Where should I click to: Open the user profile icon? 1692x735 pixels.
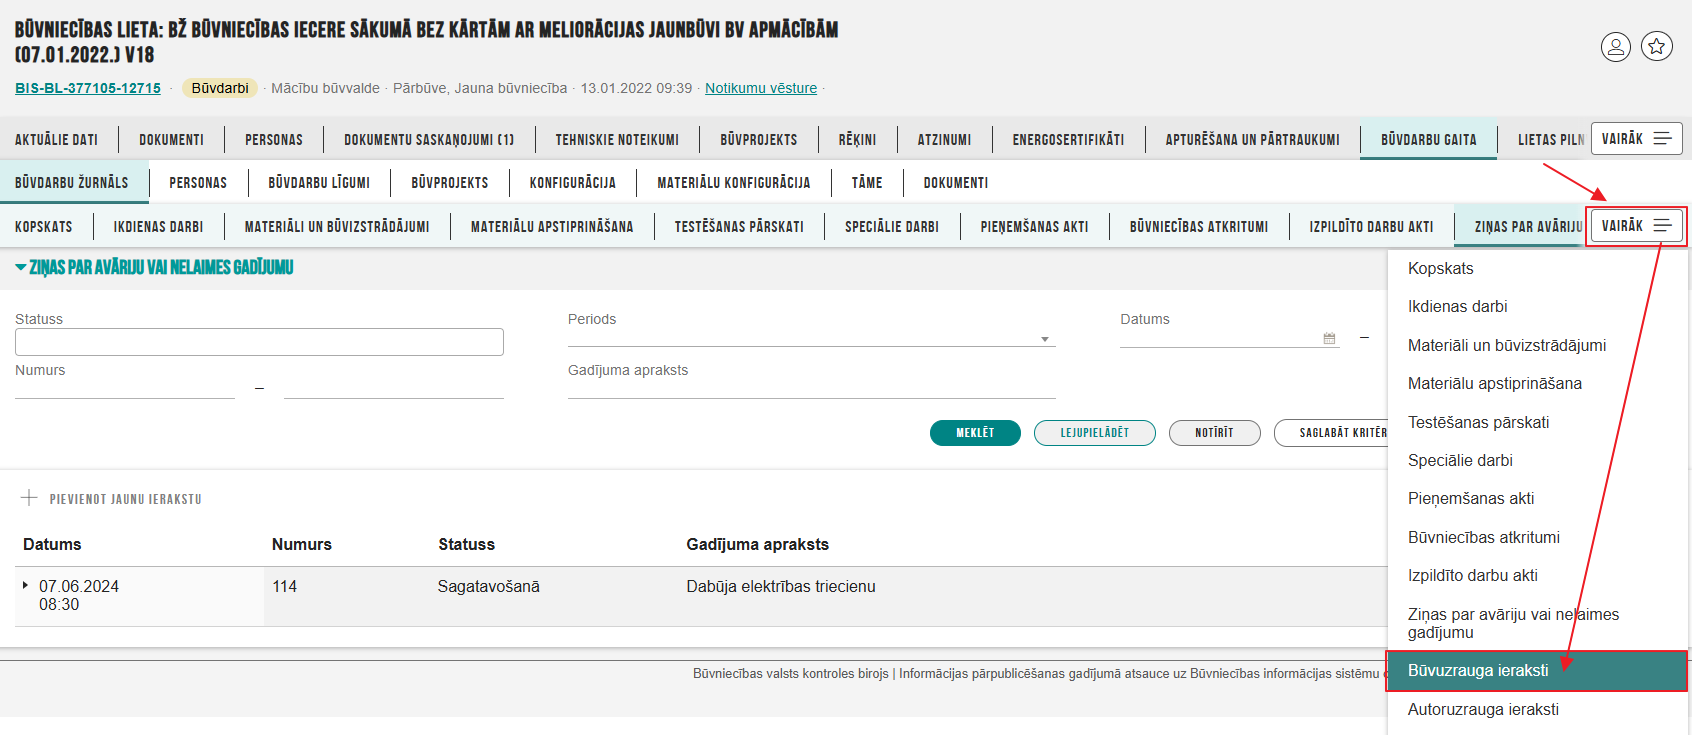(1616, 47)
